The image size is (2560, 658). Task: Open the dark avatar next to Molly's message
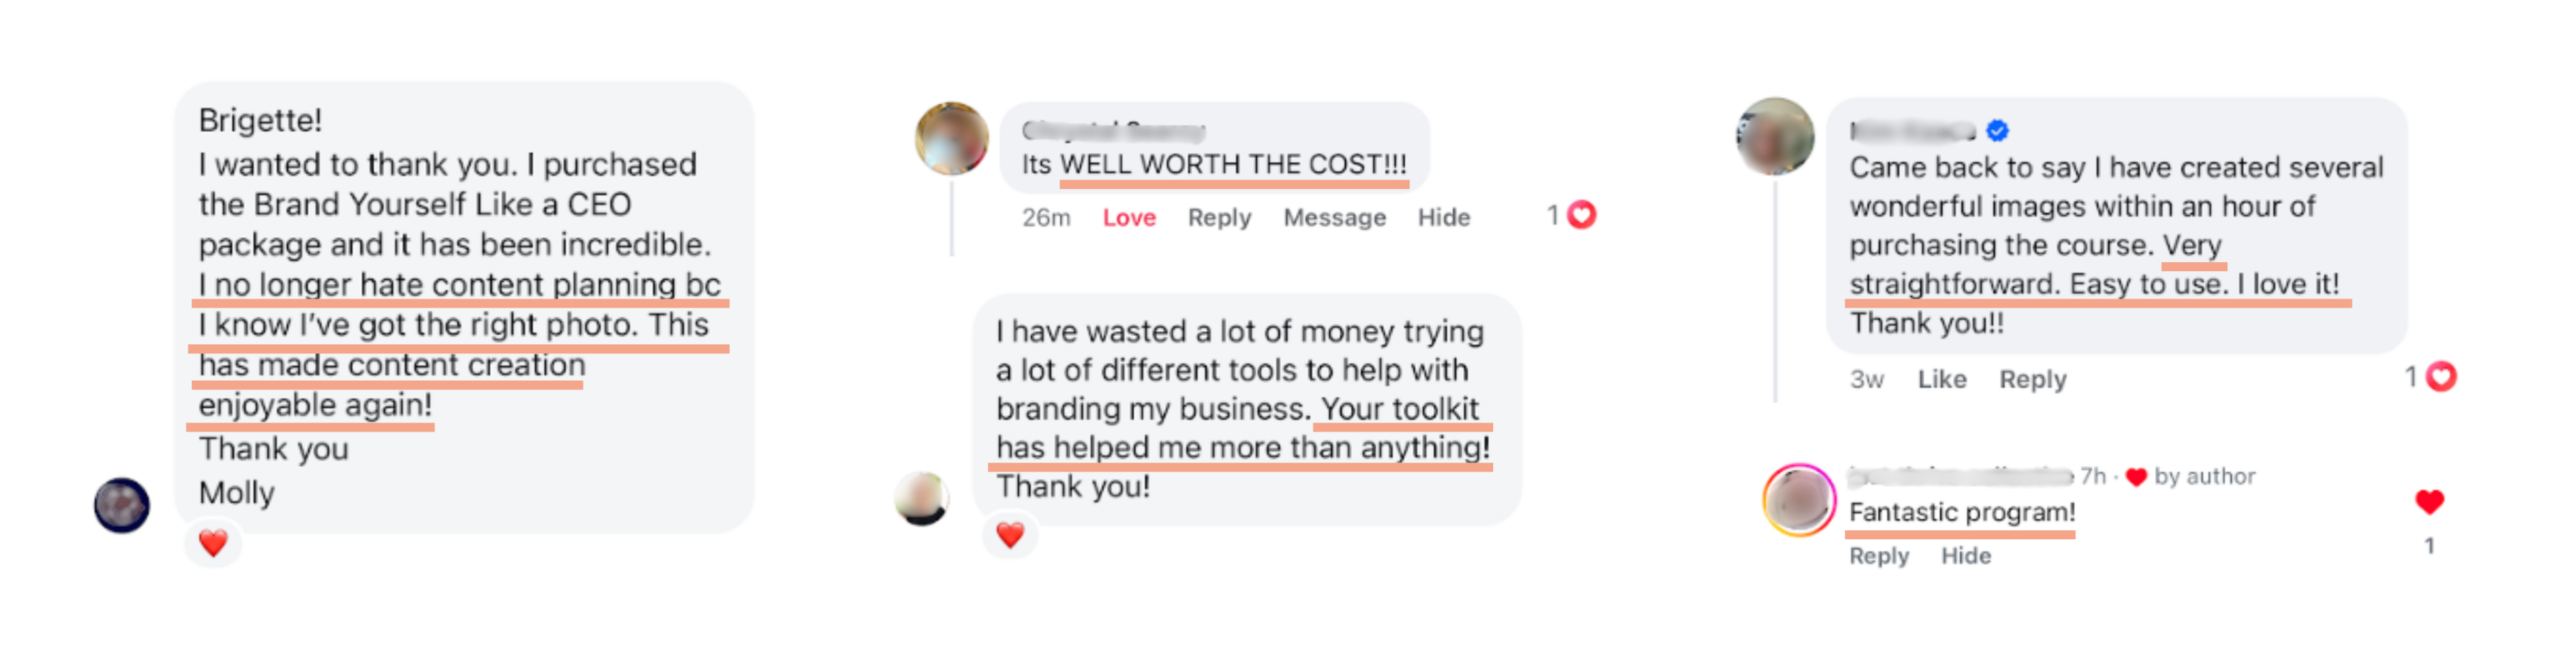pos(122,504)
